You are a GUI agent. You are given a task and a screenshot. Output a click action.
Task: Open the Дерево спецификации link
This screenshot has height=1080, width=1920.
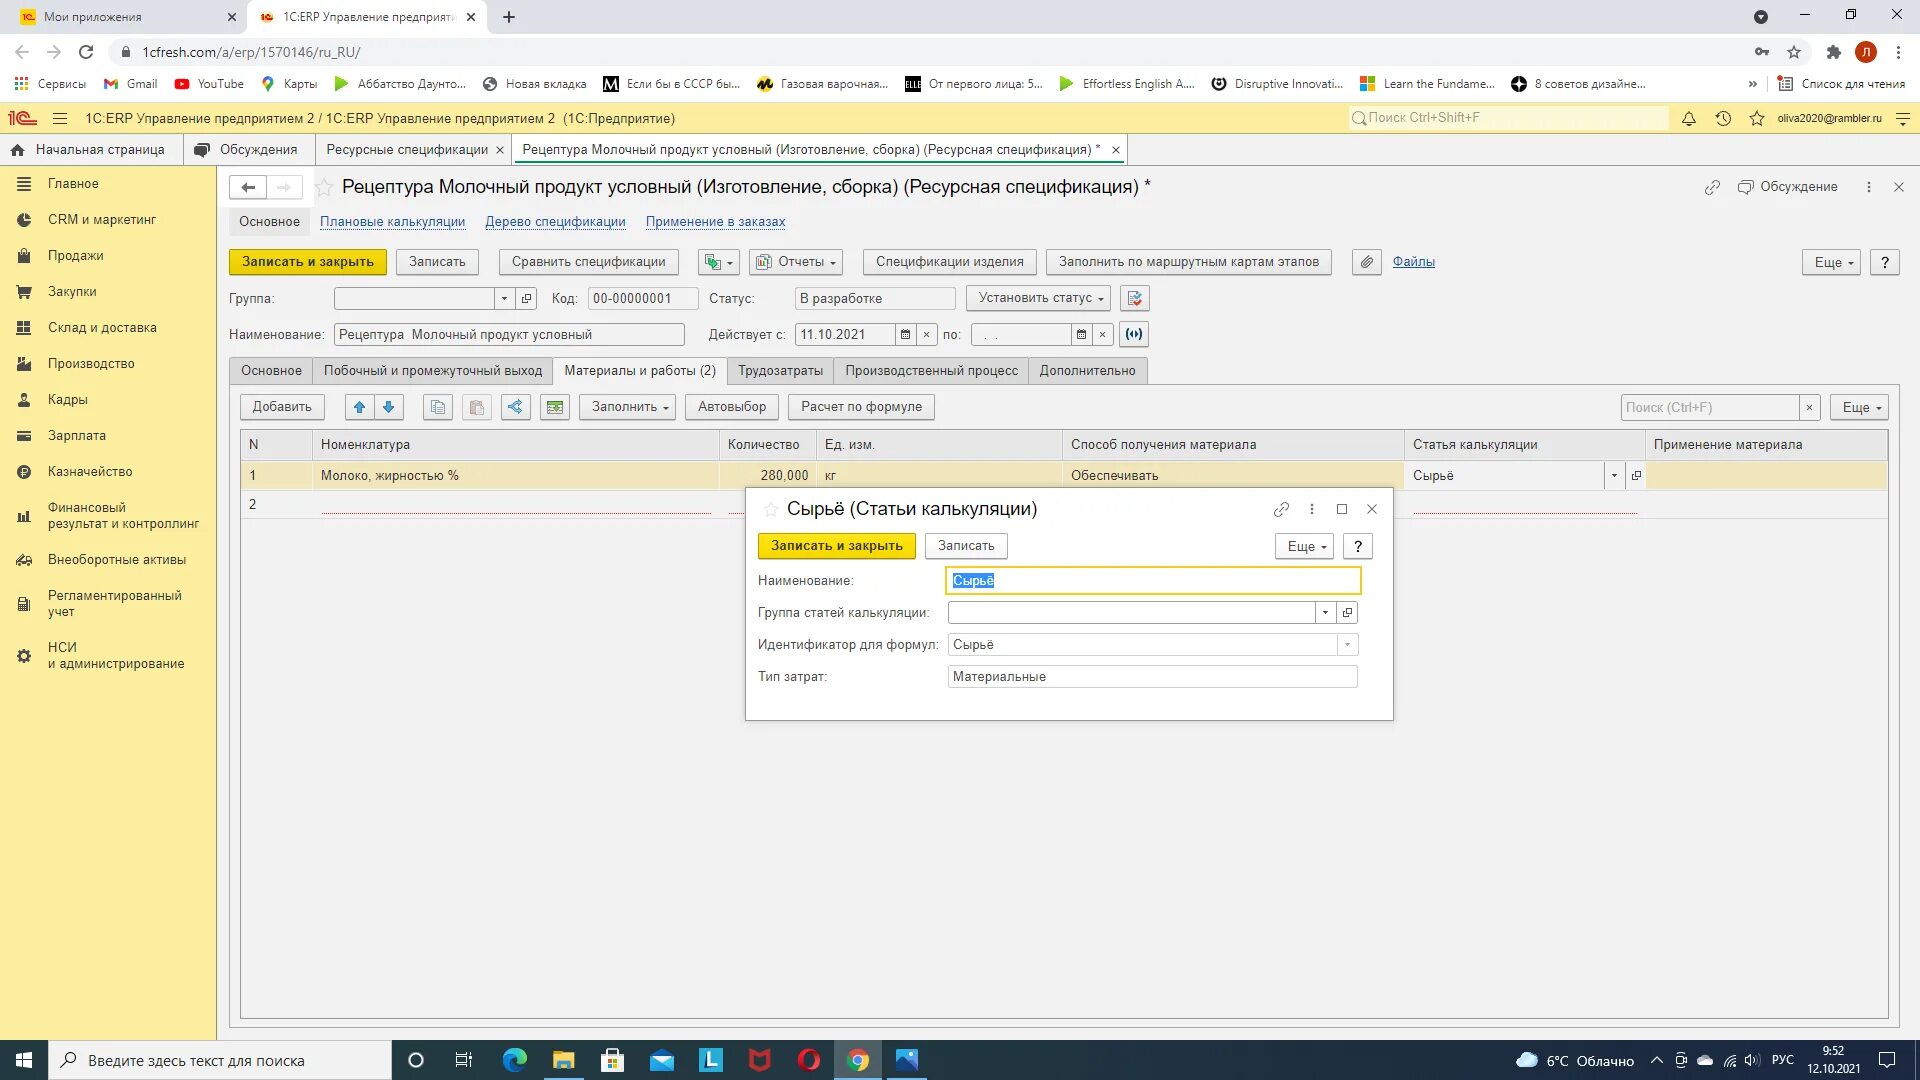point(555,222)
